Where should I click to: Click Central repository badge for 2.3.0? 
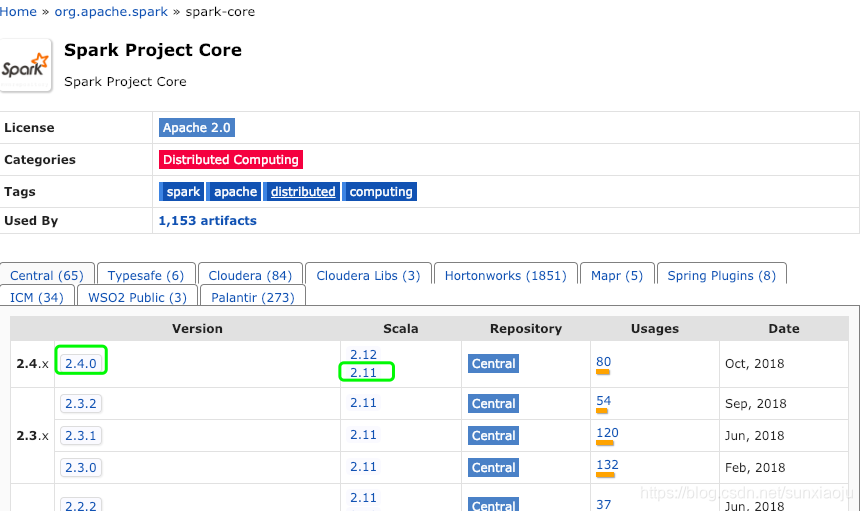[493, 467]
